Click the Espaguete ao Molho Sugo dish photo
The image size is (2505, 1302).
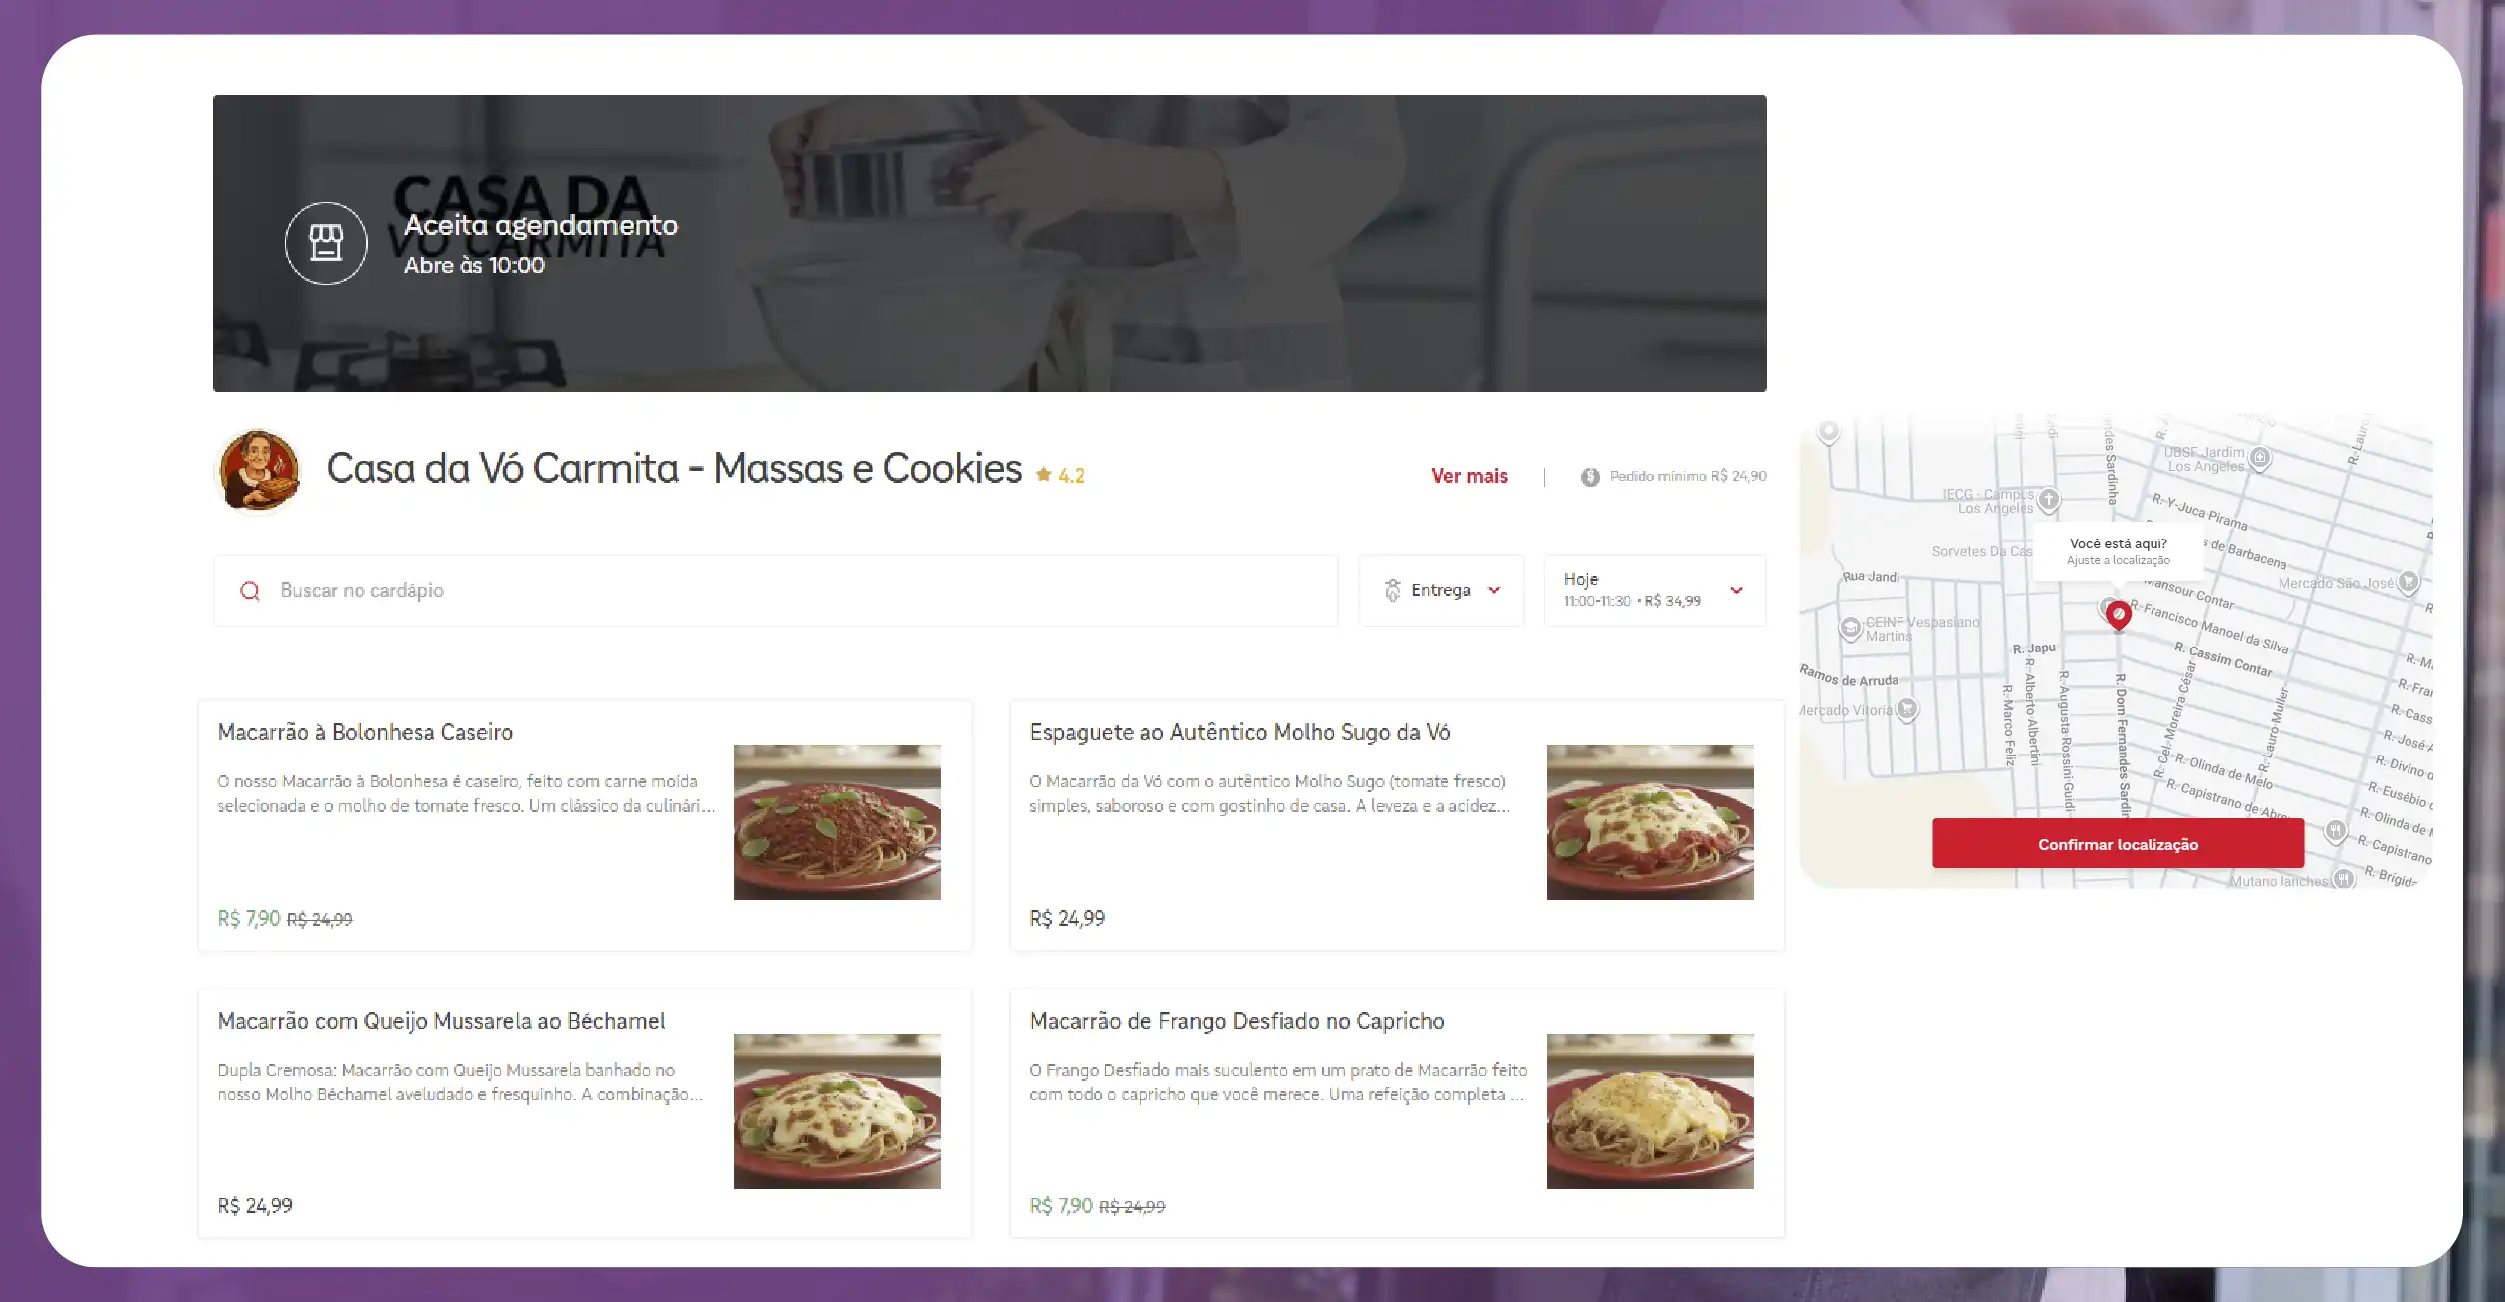[x=1649, y=822]
